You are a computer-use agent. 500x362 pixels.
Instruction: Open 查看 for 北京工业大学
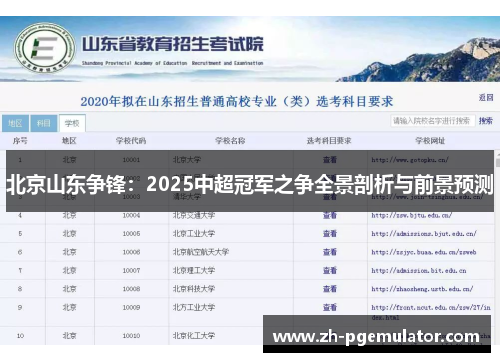click(330, 234)
